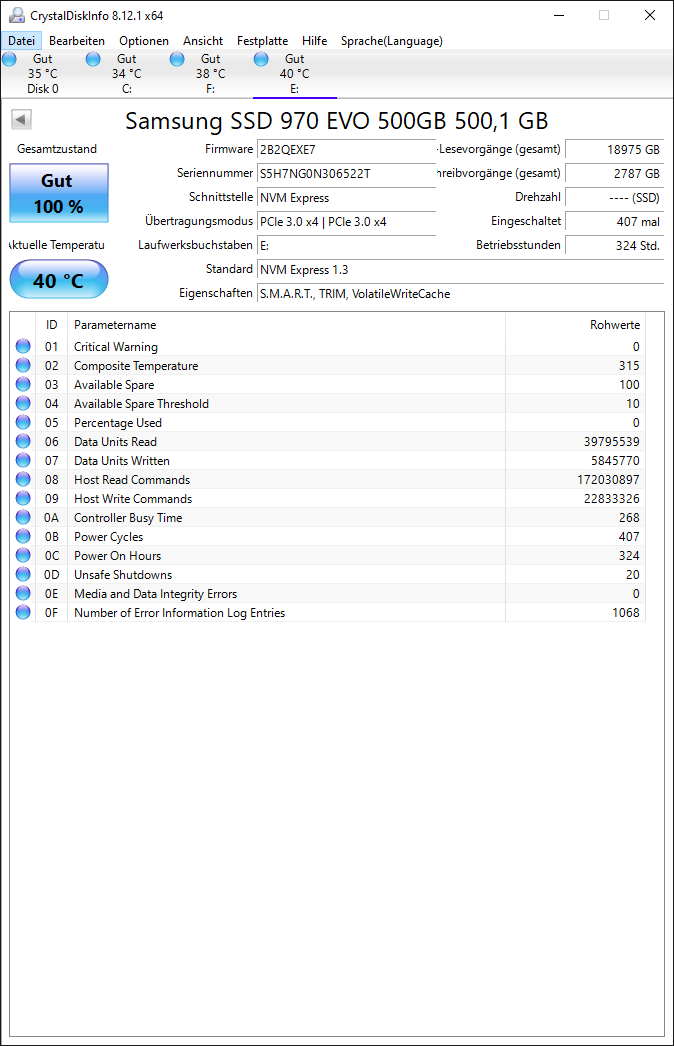
Task: Click the status orb for Percentage Used
Action: (23, 422)
